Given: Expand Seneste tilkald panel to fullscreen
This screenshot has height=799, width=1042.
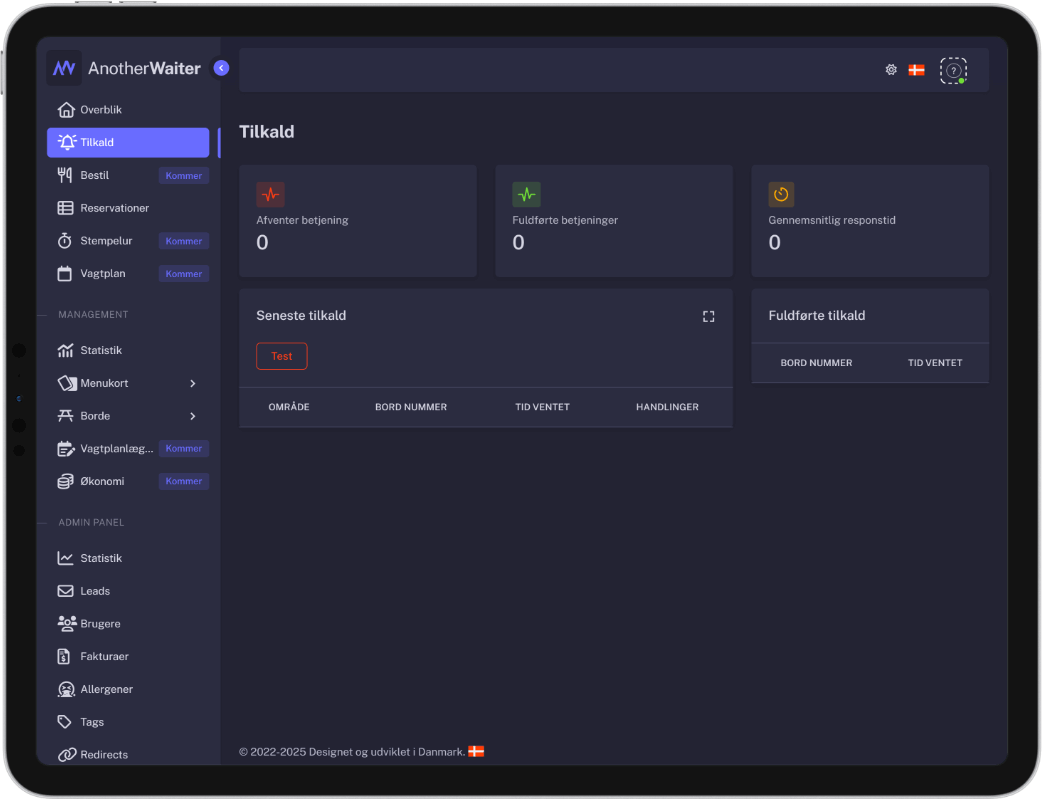Looking at the screenshot, I should (708, 316).
